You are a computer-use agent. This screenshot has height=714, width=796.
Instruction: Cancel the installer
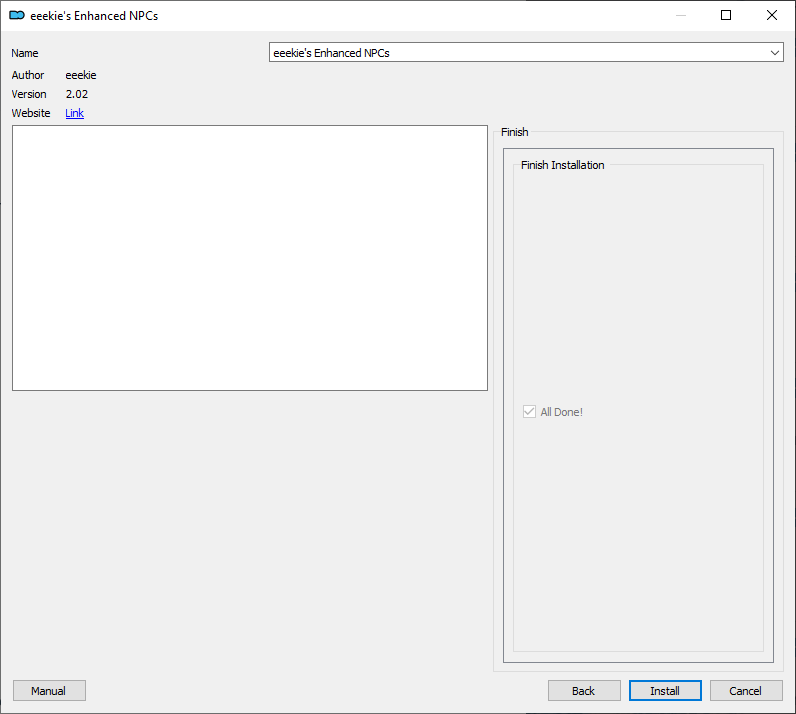pyautogui.click(x=746, y=691)
